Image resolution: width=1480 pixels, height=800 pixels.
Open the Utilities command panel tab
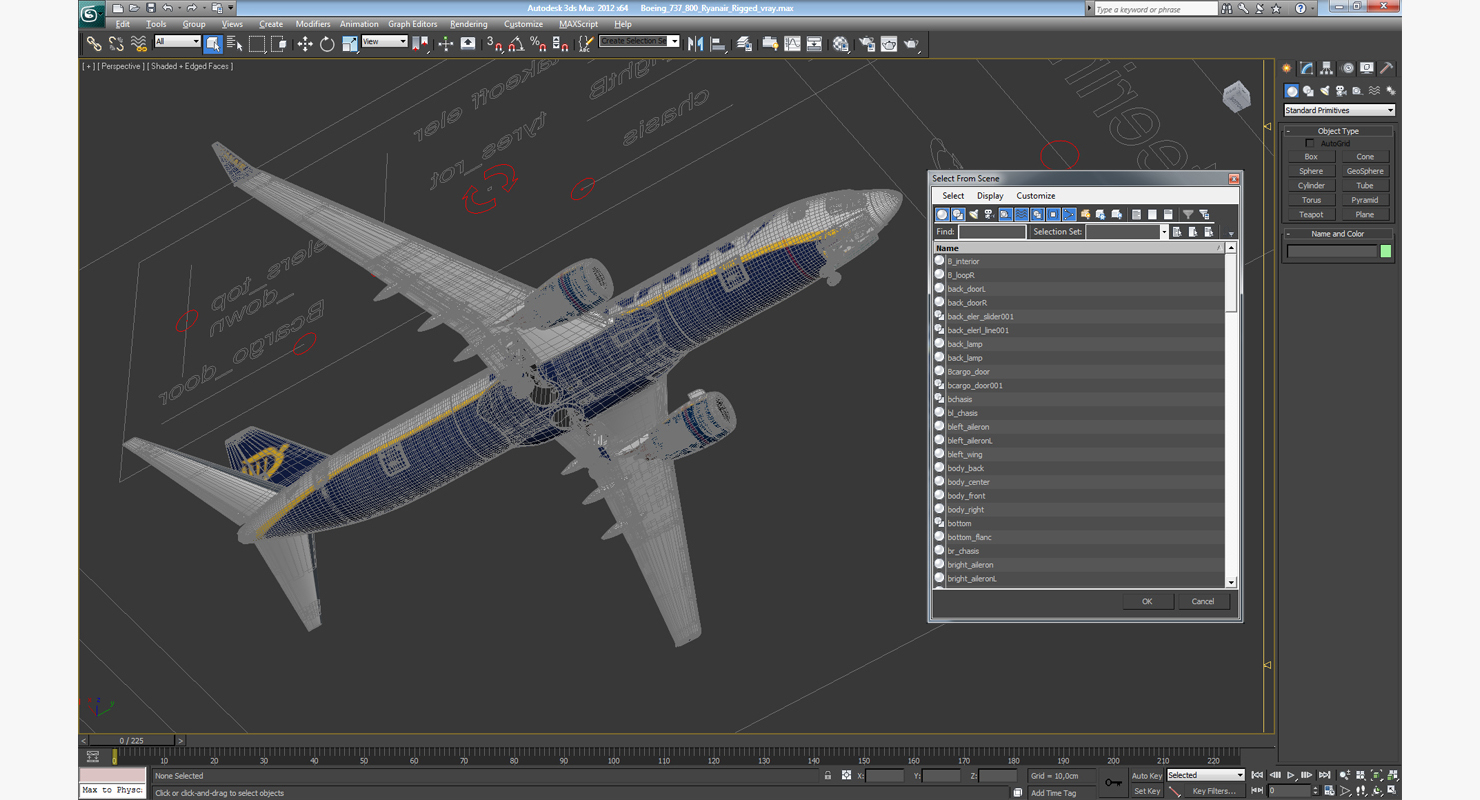[1387, 68]
